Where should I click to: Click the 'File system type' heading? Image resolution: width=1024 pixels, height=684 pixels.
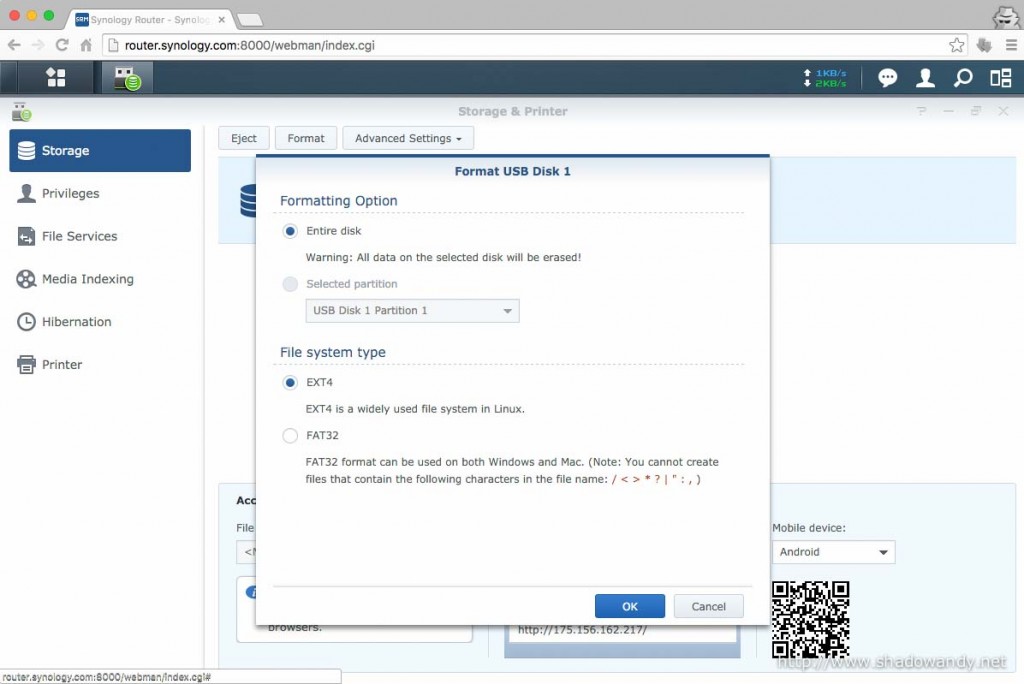(x=332, y=353)
